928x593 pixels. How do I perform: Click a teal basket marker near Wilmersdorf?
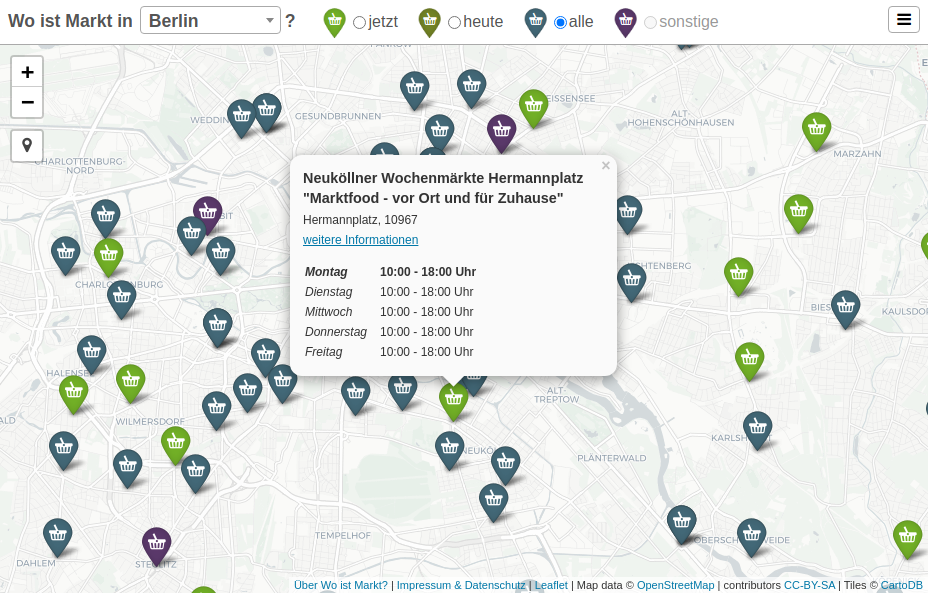(x=217, y=408)
